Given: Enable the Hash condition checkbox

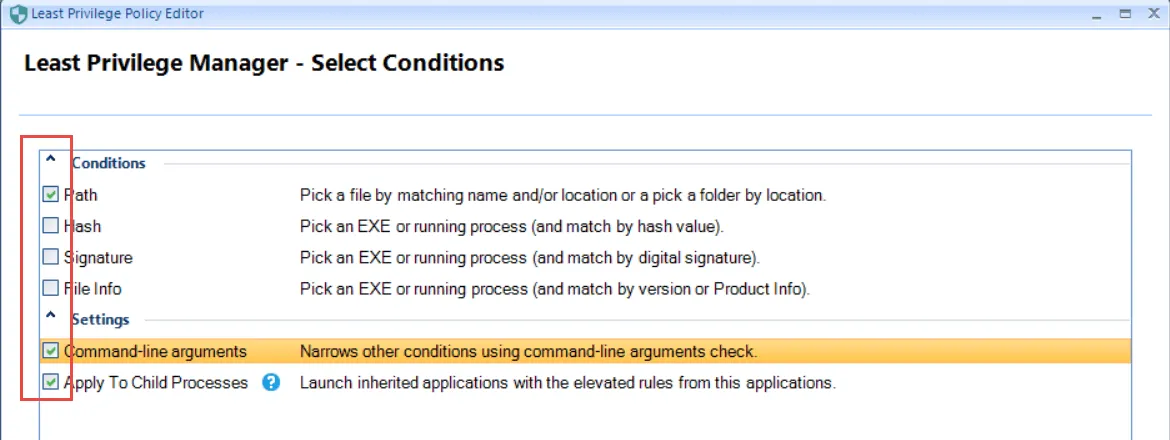Looking at the screenshot, I should [50, 226].
